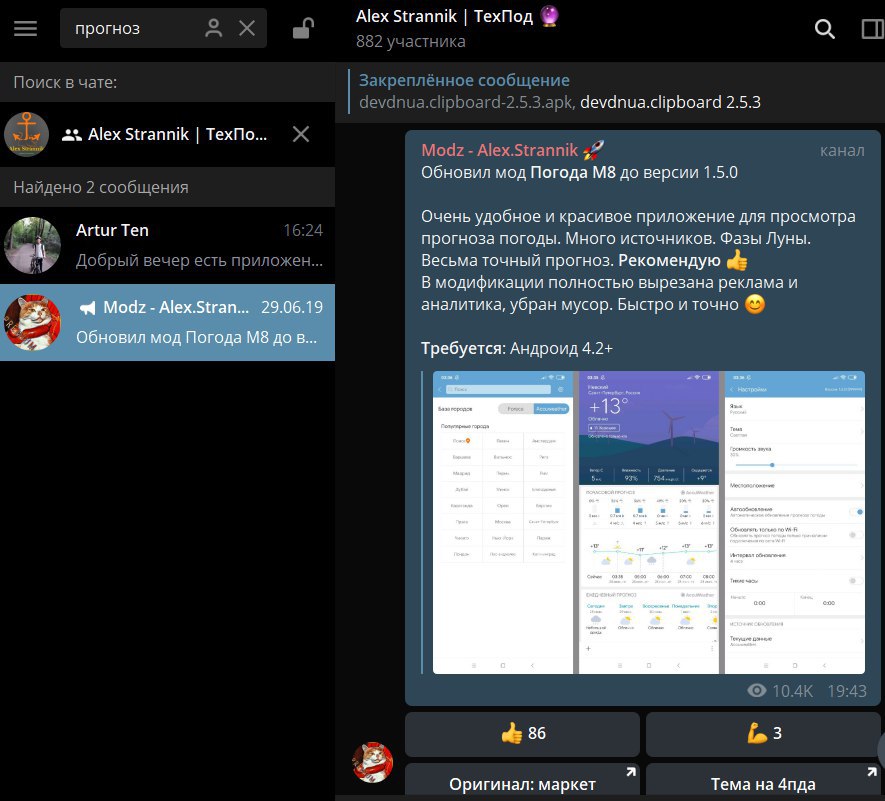The width and height of the screenshot is (885, 801).
Task: Click the канал label on message
Action: tap(842, 151)
